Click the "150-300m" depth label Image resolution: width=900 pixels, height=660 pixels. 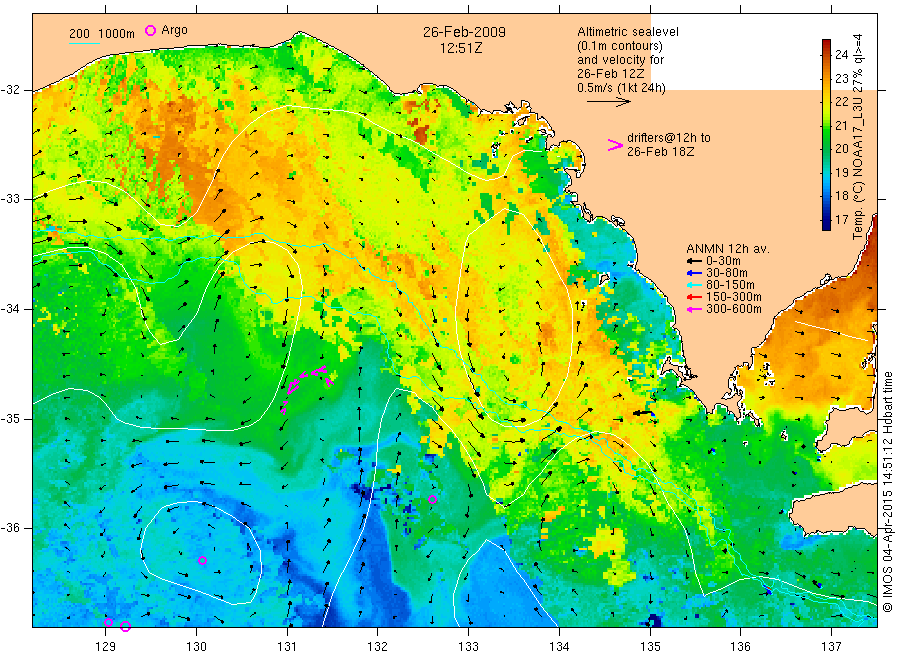[734, 297]
